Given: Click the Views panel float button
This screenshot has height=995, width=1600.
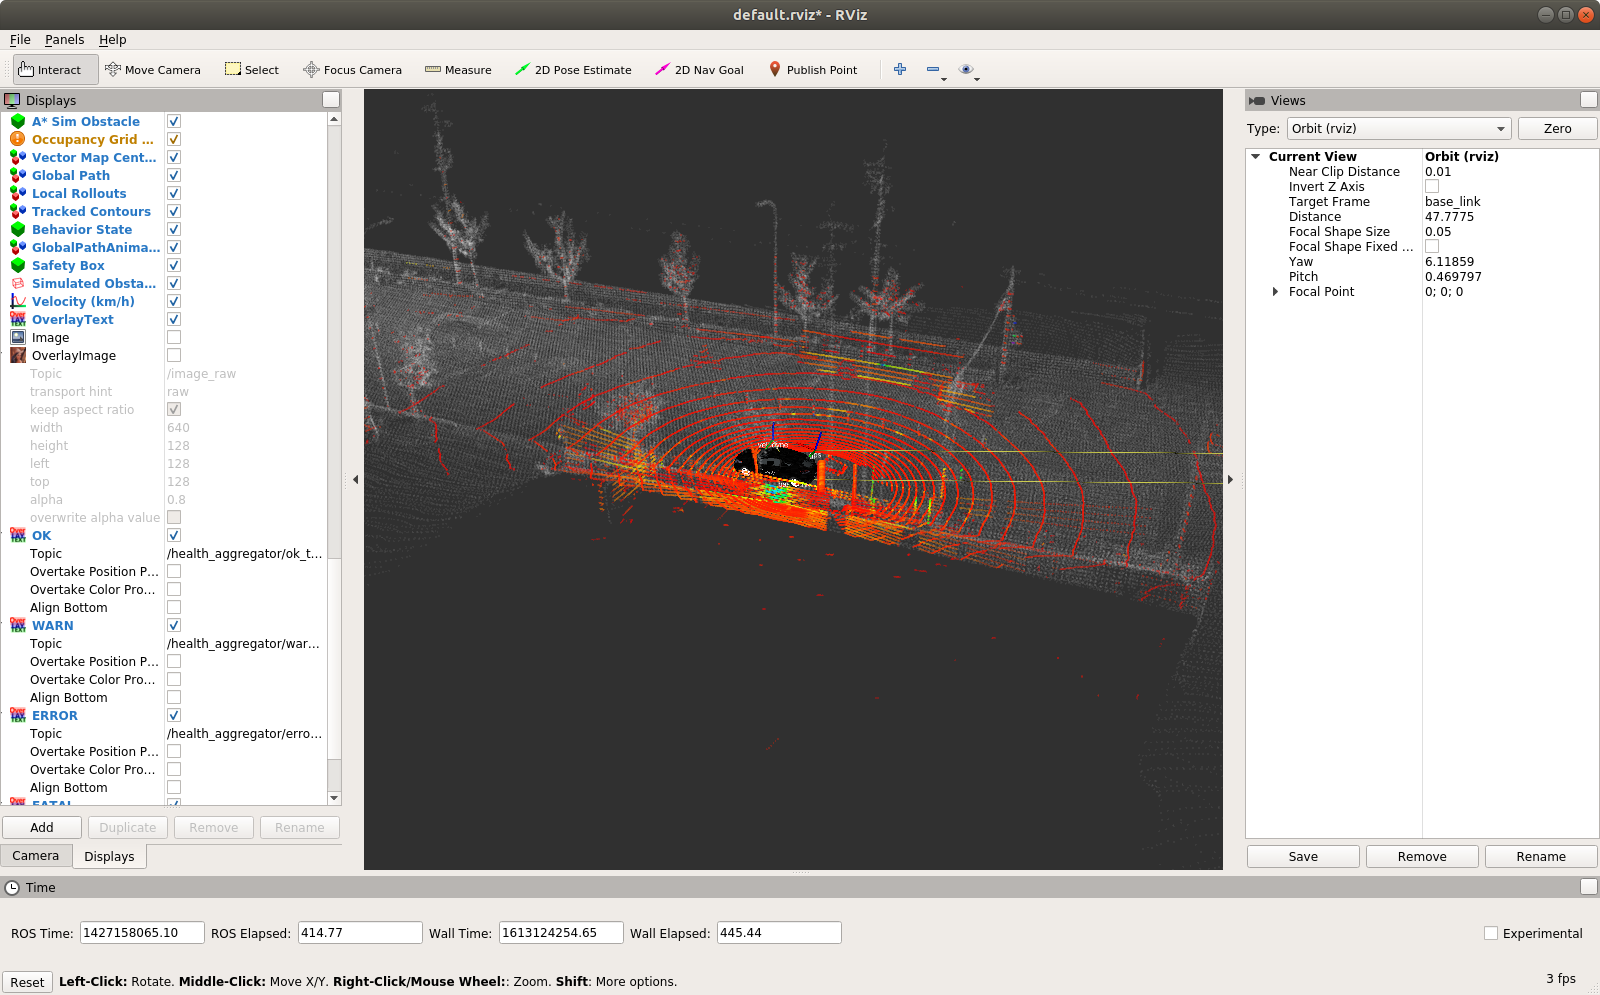Looking at the screenshot, I should (1588, 100).
